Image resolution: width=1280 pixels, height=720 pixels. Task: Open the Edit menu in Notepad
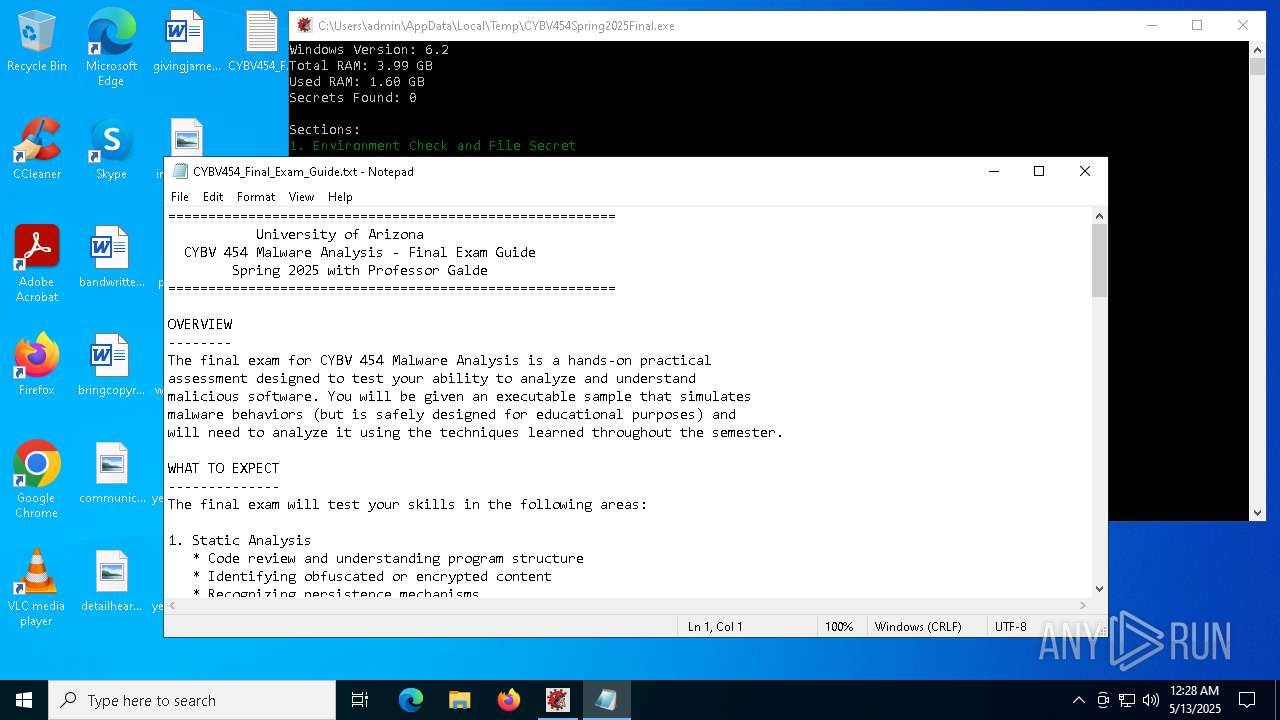pos(213,197)
